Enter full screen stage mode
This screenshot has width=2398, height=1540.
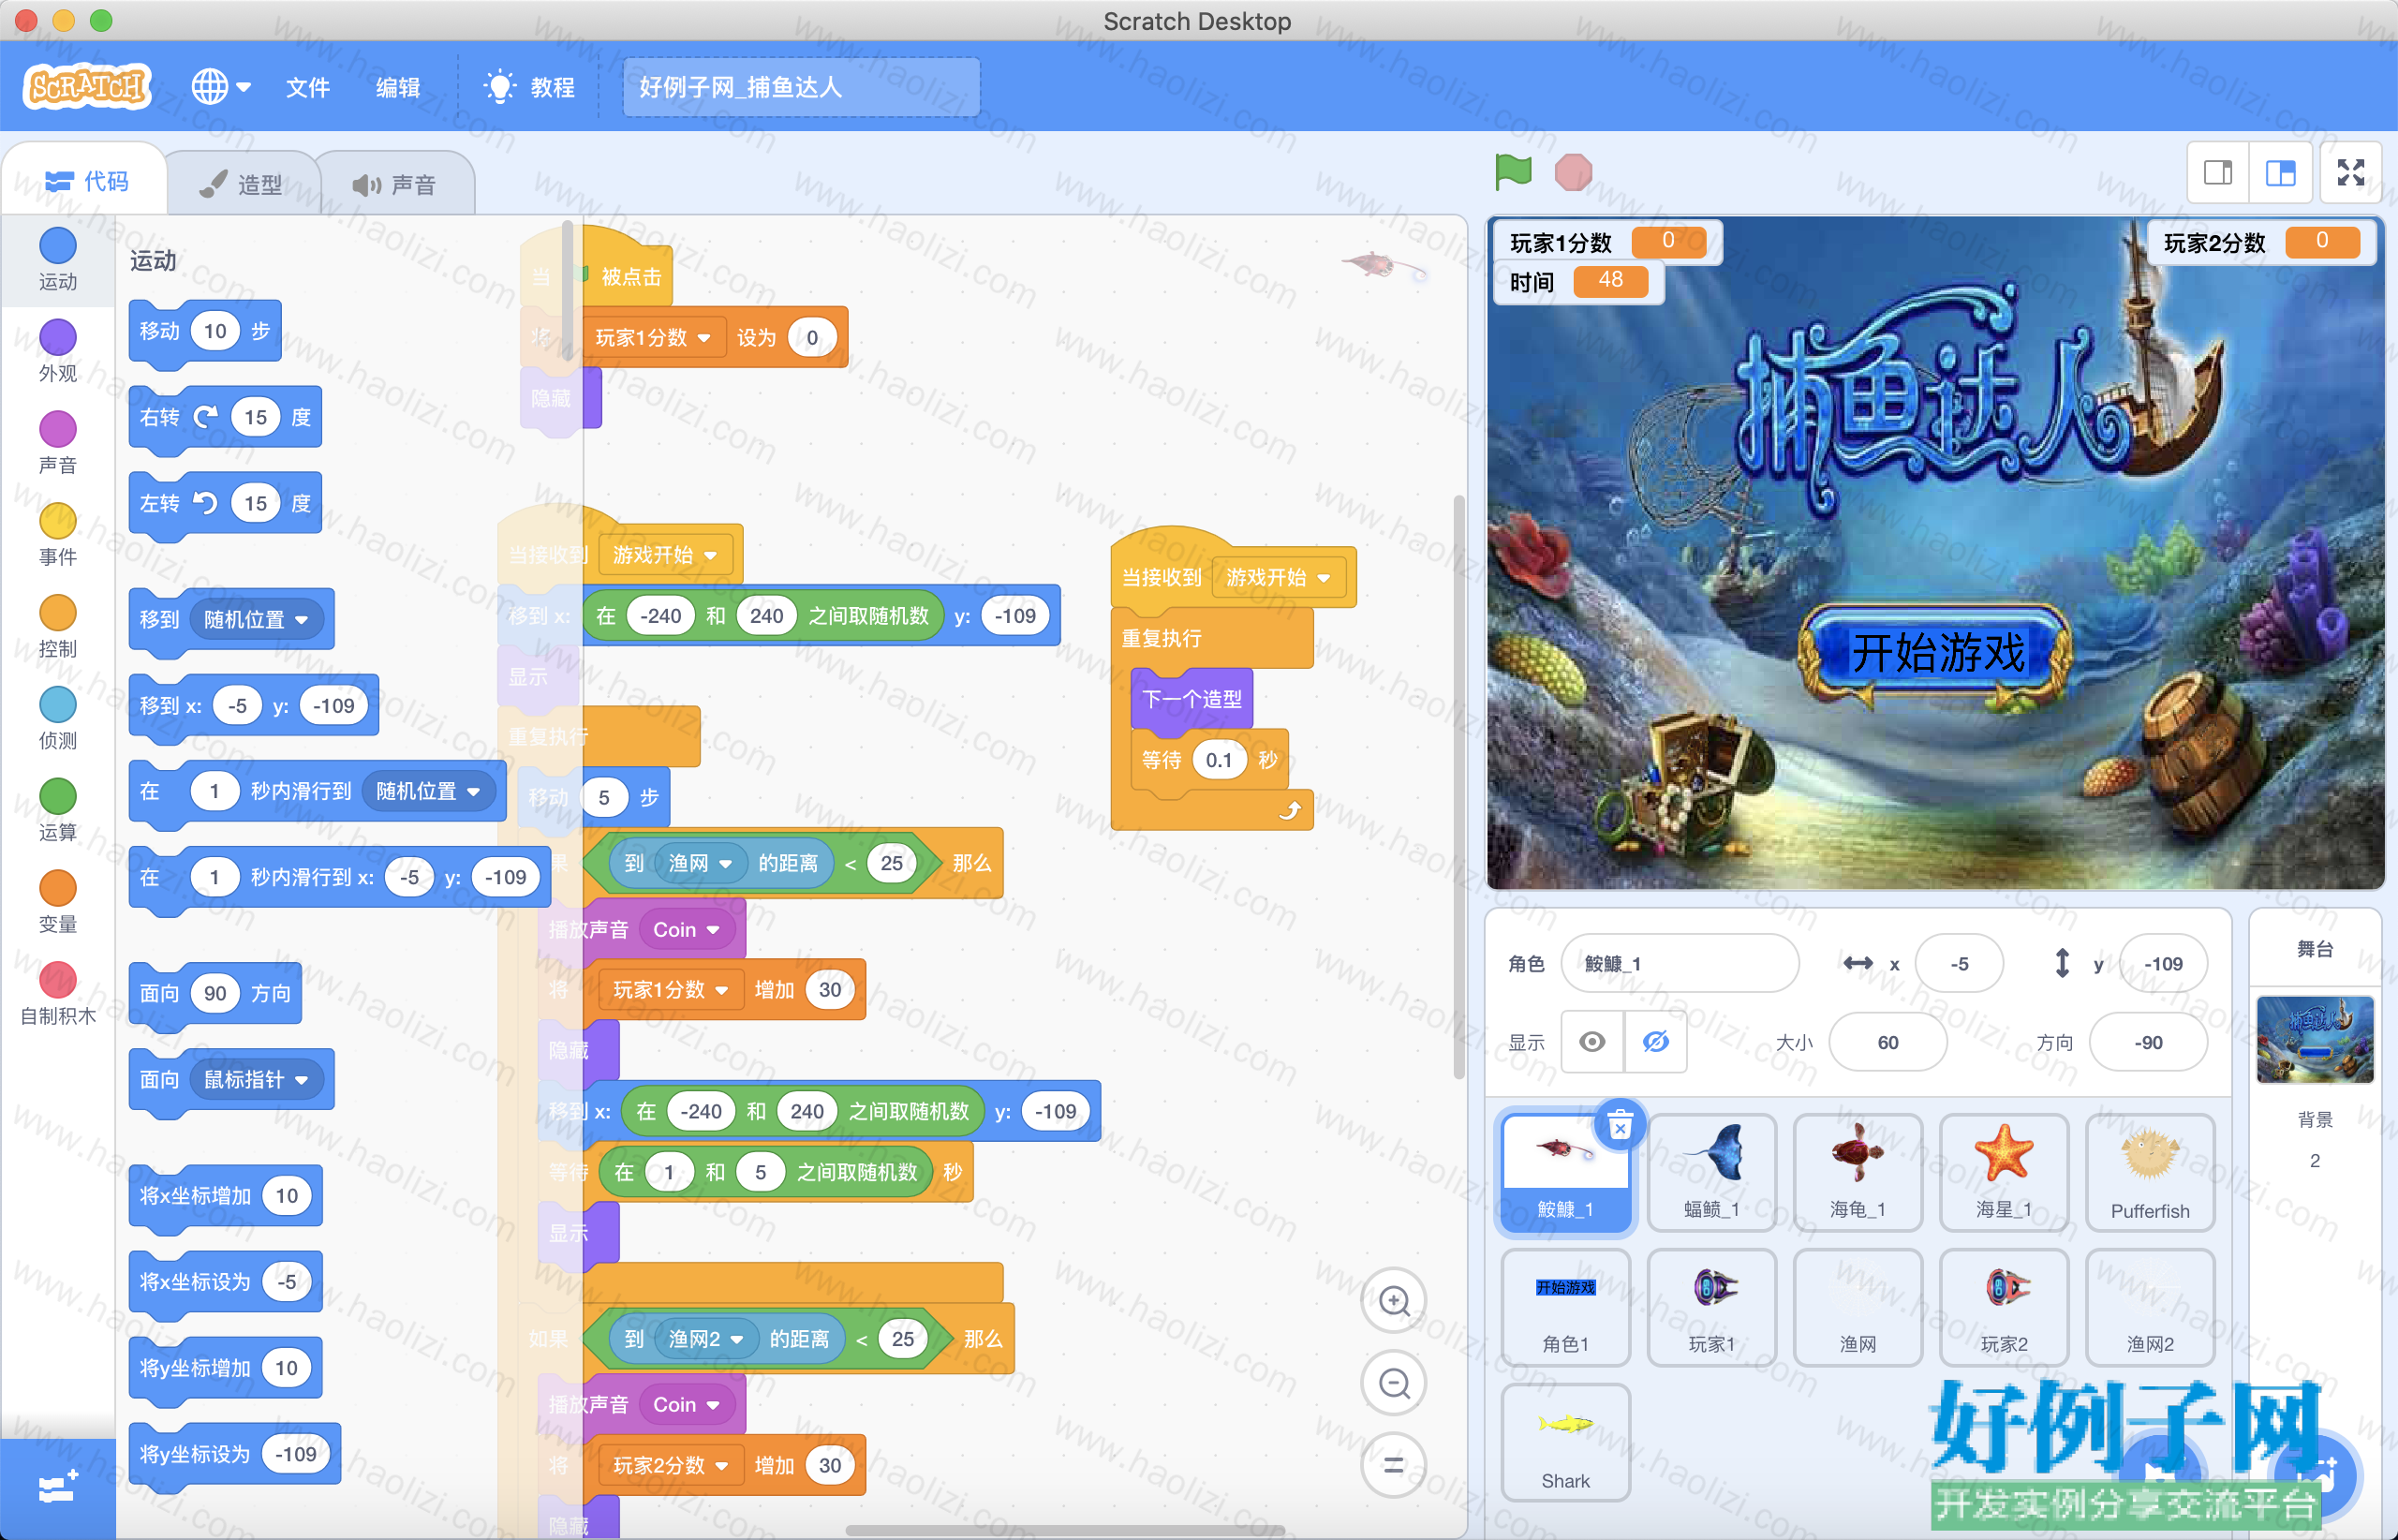click(x=2351, y=173)
